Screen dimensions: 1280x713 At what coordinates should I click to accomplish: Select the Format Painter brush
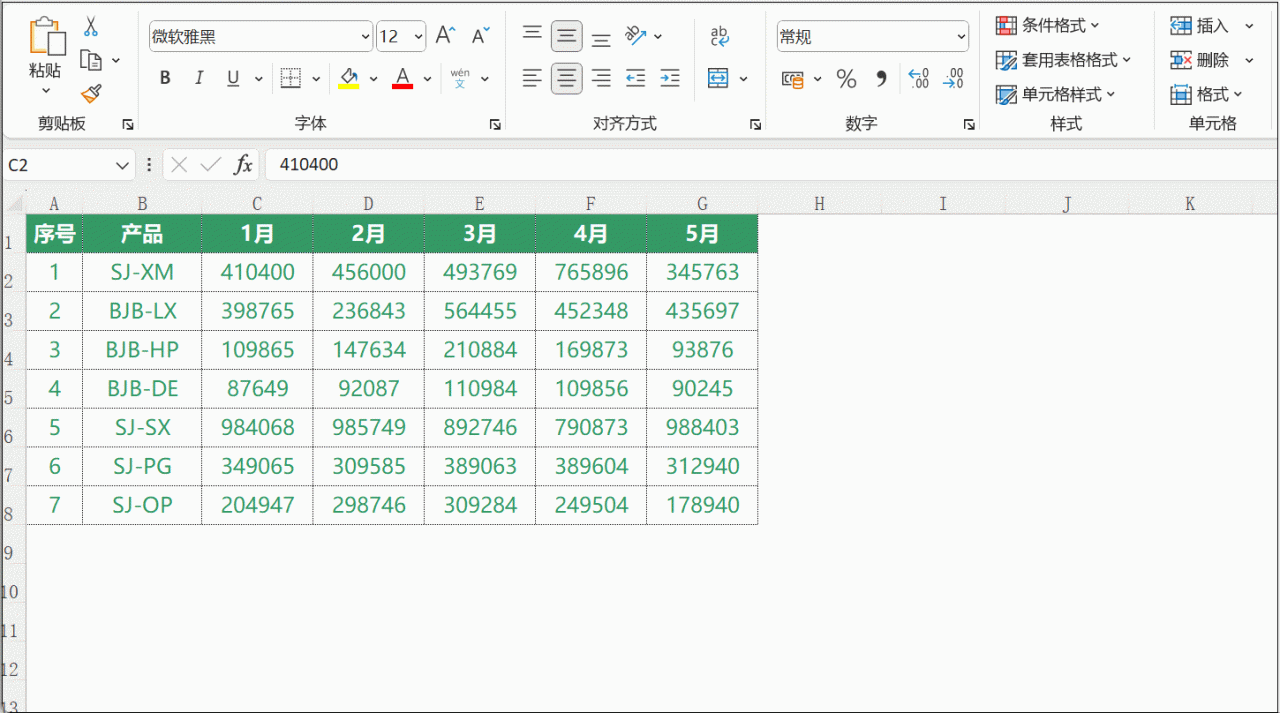pos(91,94)
